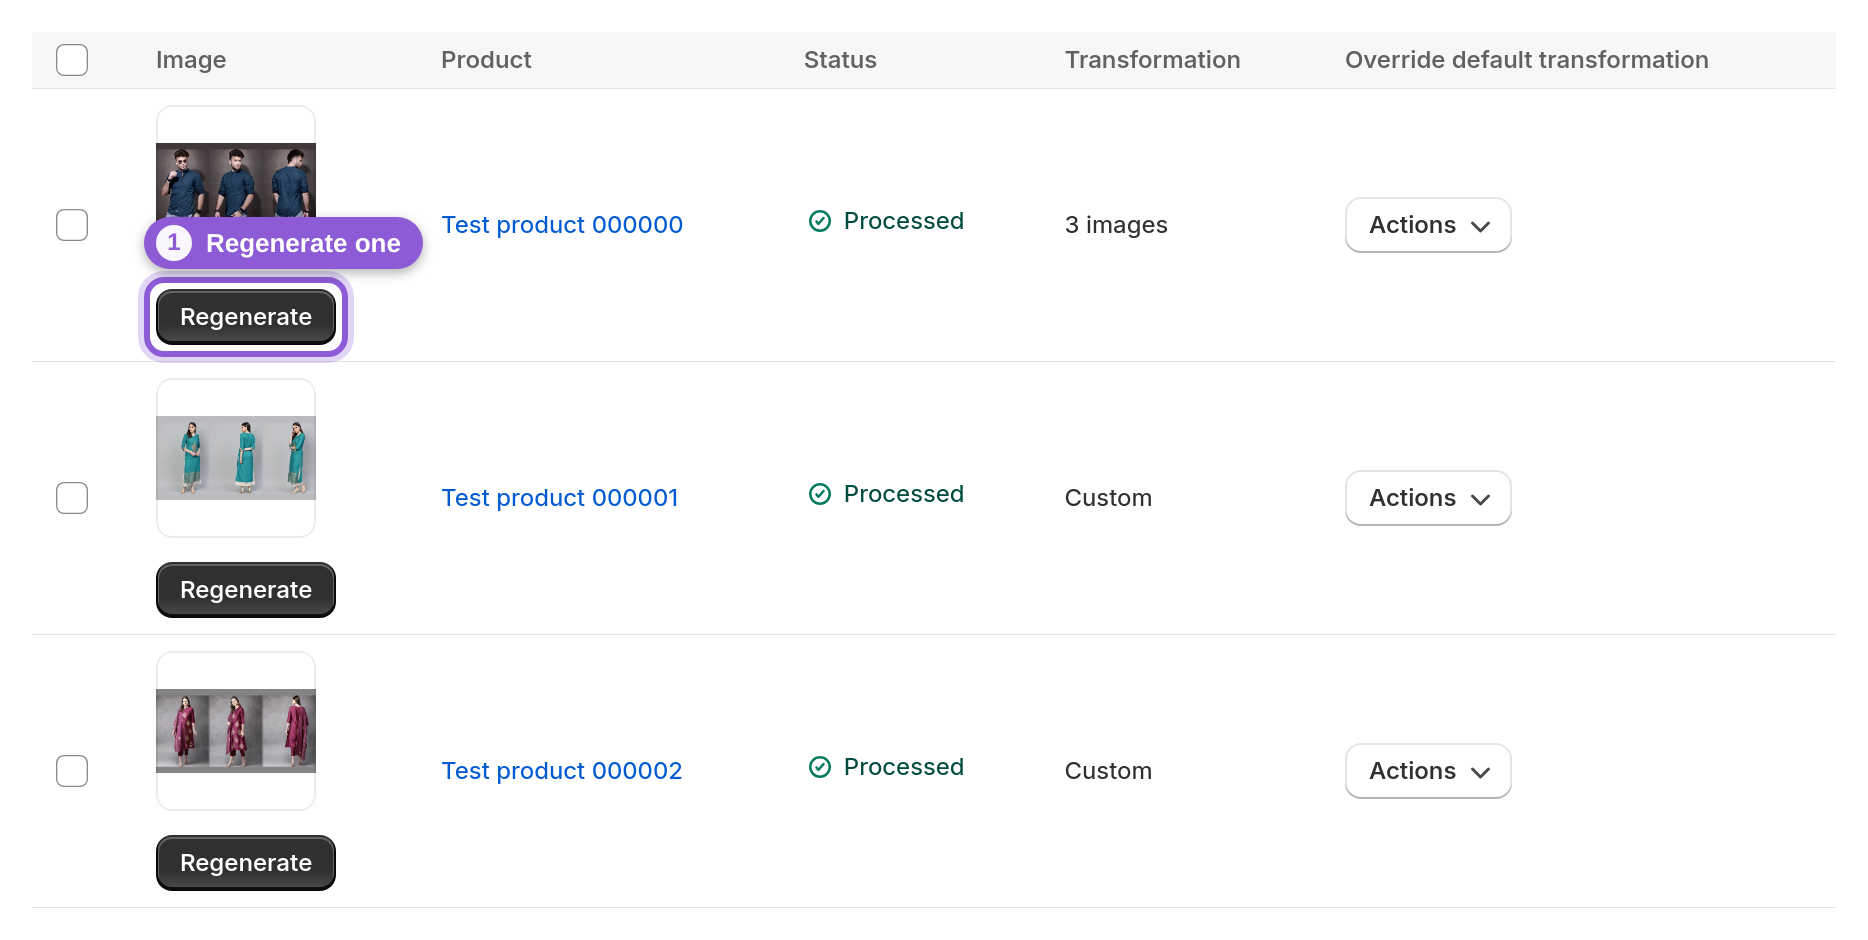Click Custom transformation for Test product 000002
Viewport: 1868px width, 940px height.
[1108, 771]
